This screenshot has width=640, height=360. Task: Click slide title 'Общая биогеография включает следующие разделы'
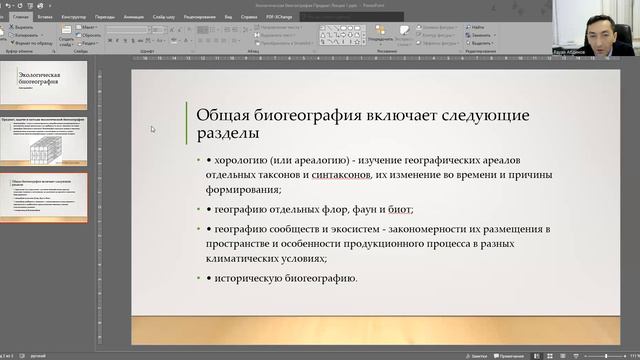[x=363, y=124]
